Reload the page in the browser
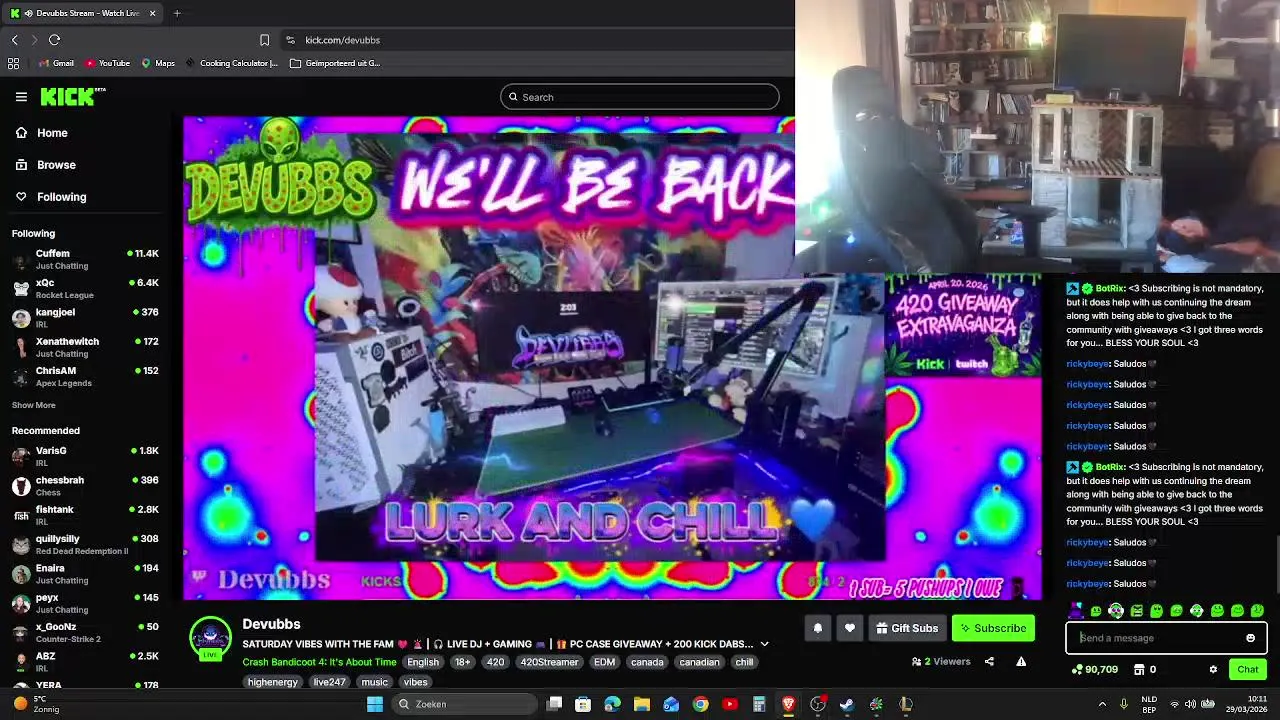 tap(54, 40)
